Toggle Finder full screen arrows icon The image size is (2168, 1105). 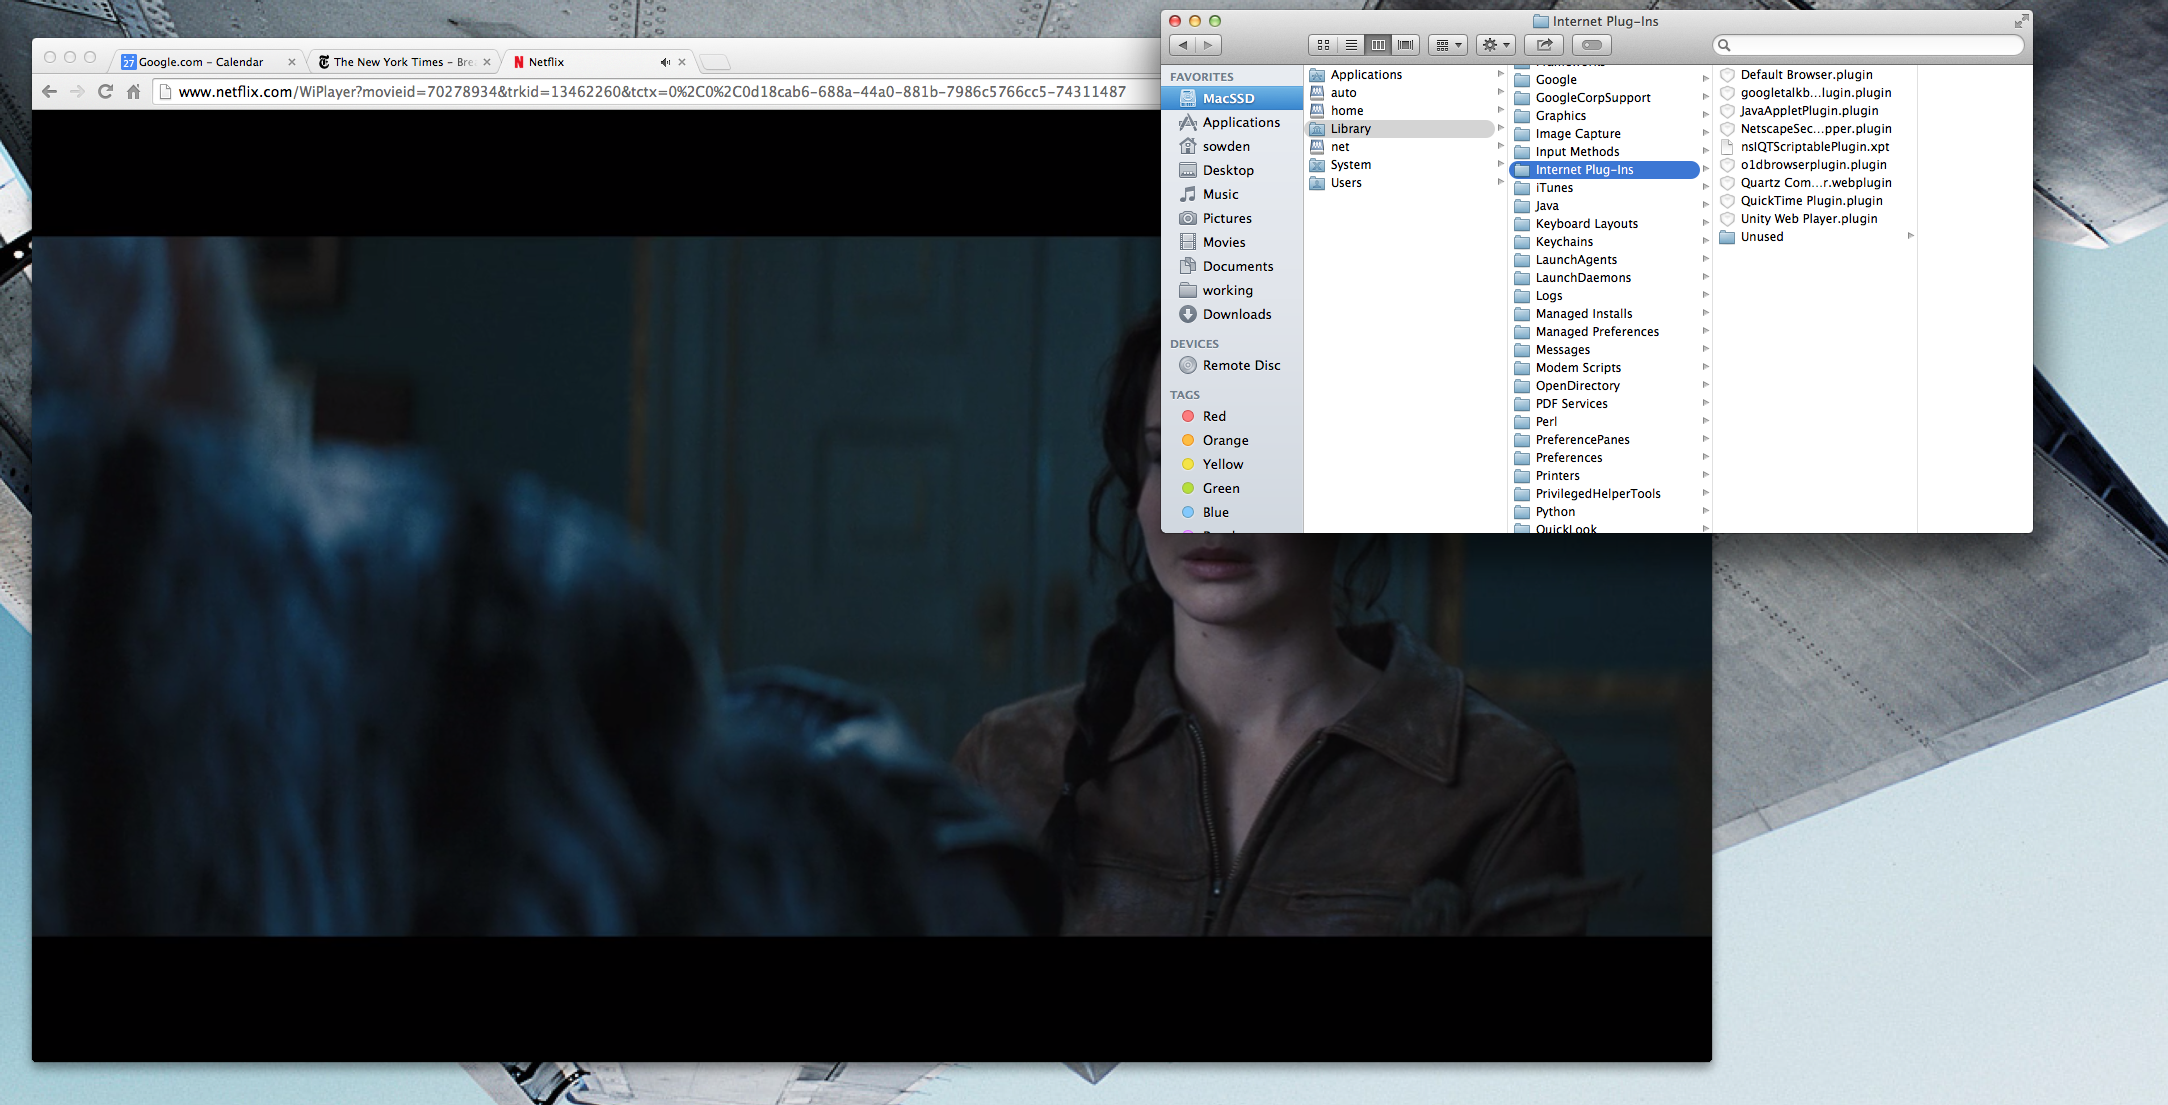click(2021, 21)
